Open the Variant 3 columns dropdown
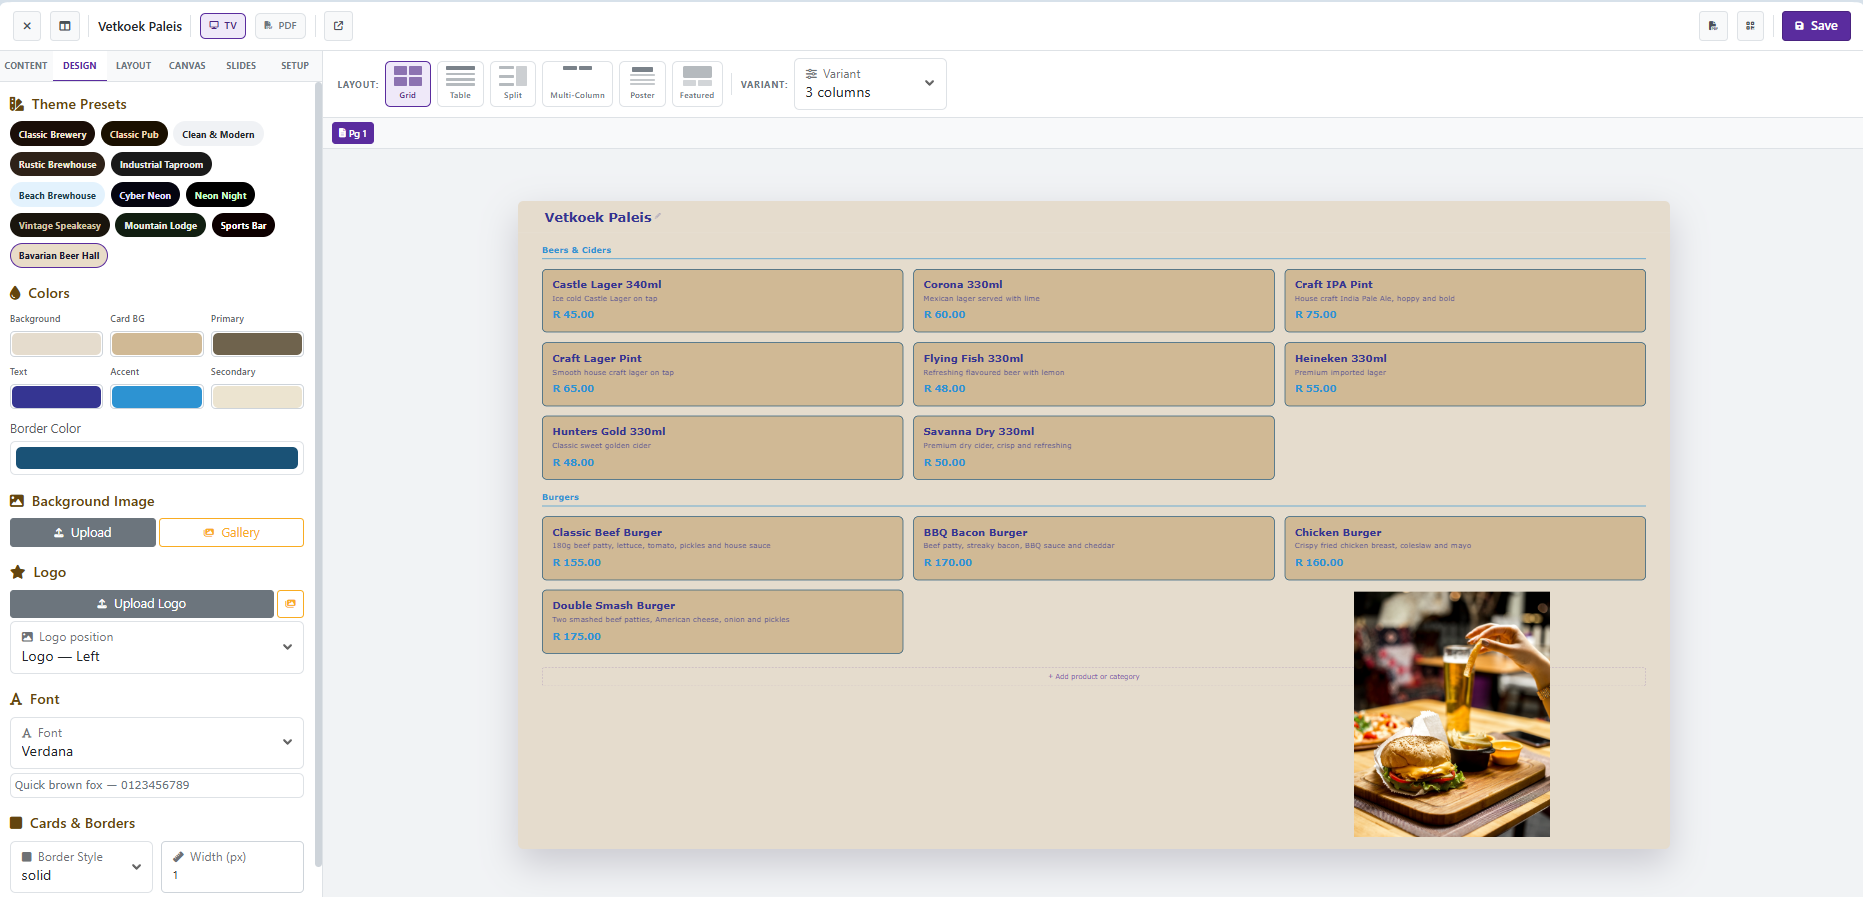This screenshot has width=1863, height=897. tap(870, 84)
